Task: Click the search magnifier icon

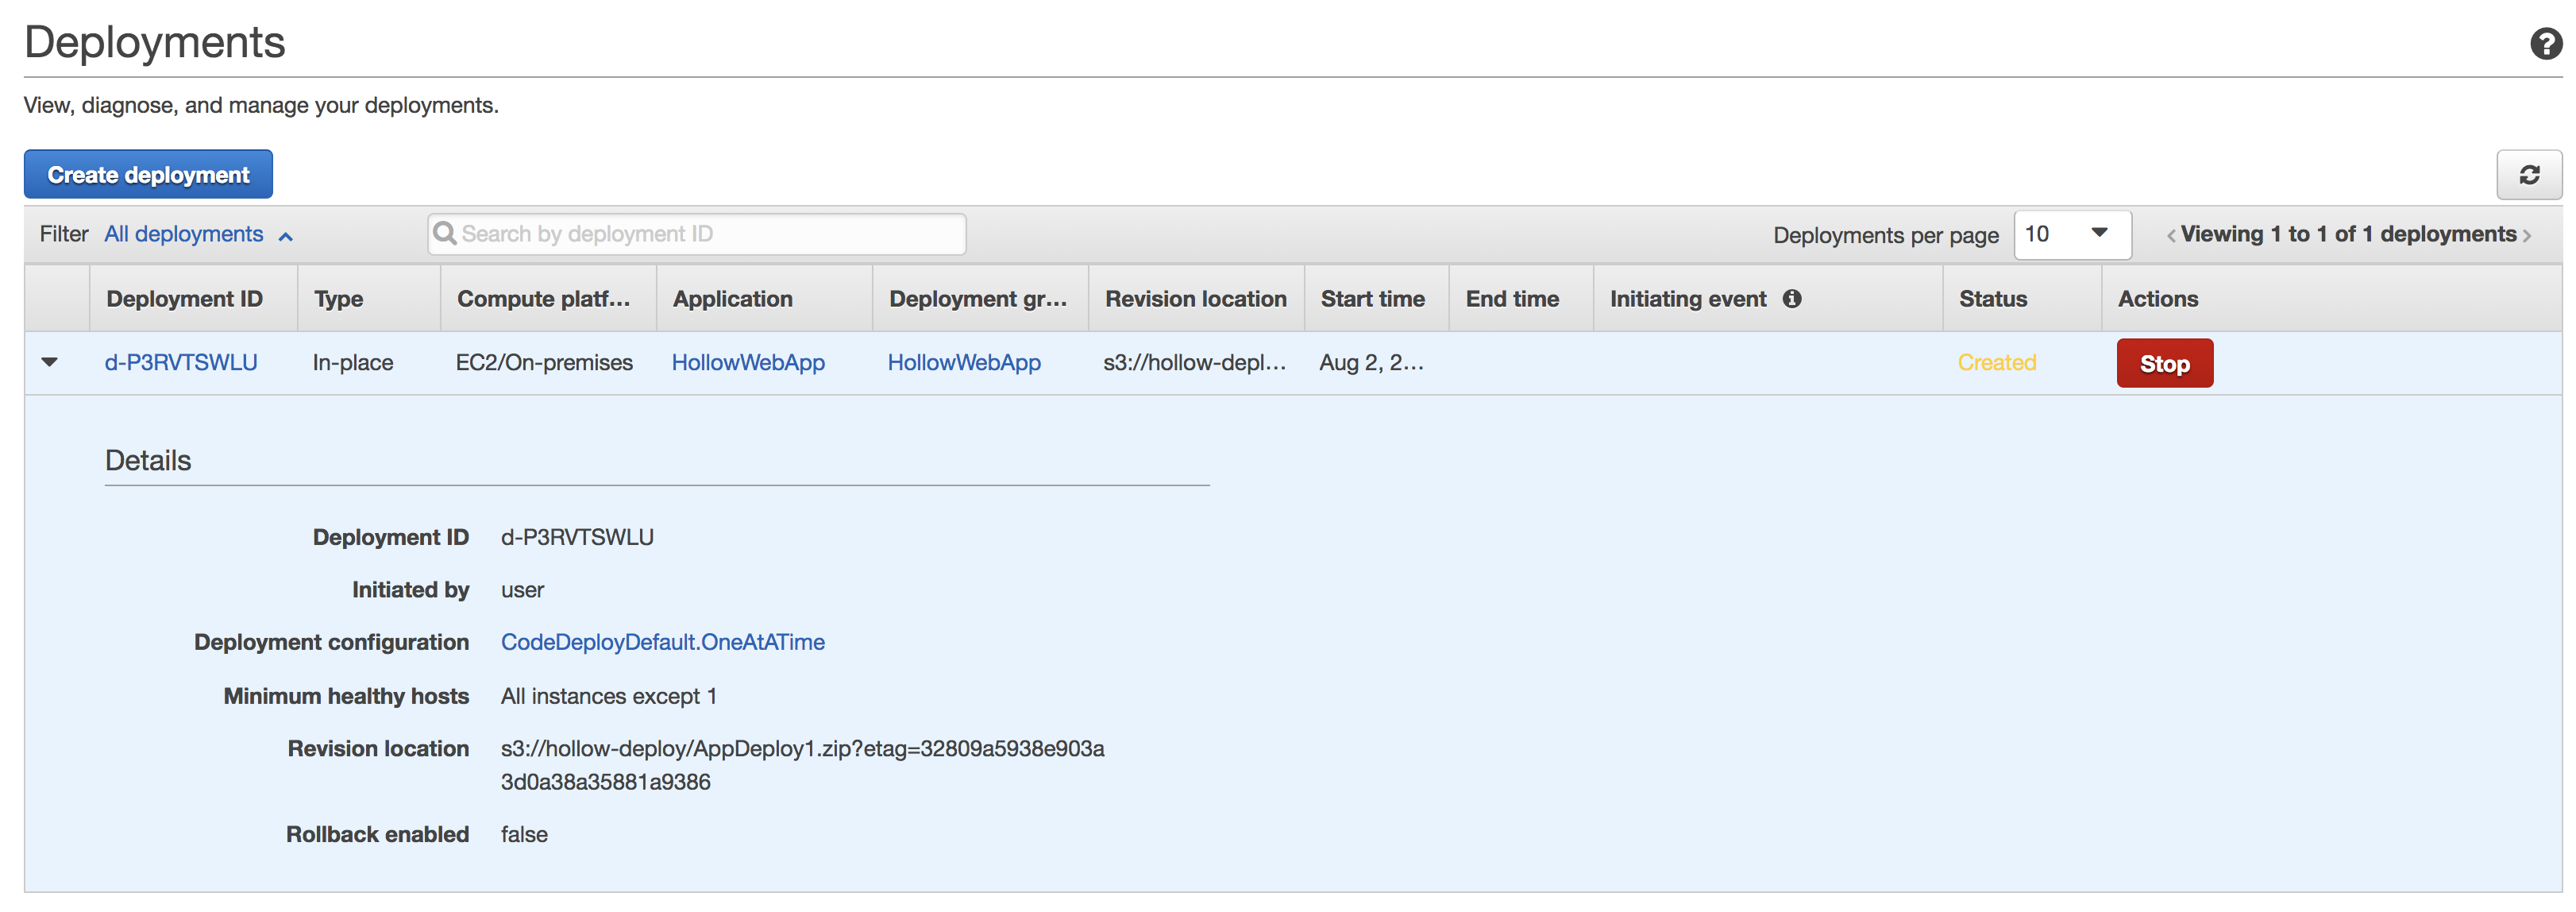Action: pyautogui.click(x=445, y=233)
